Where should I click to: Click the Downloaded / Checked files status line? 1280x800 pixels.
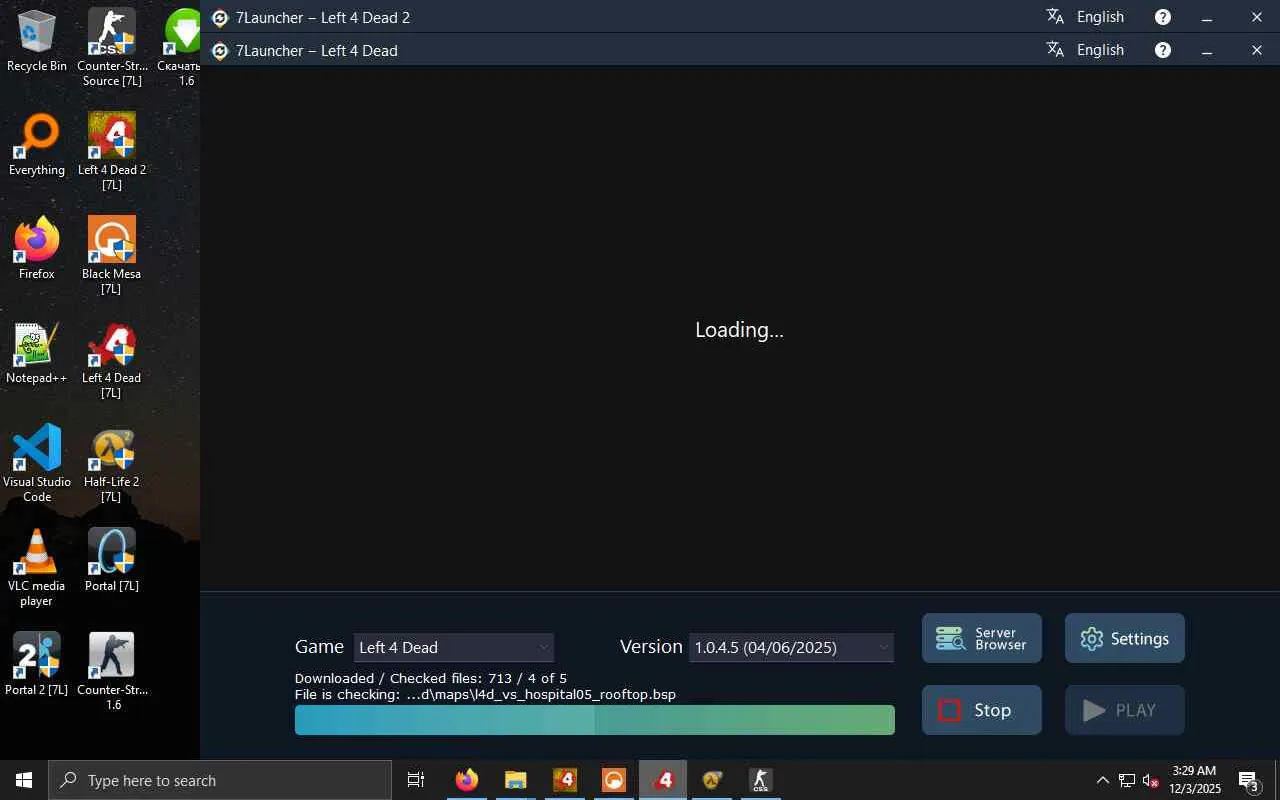point(431,678)
